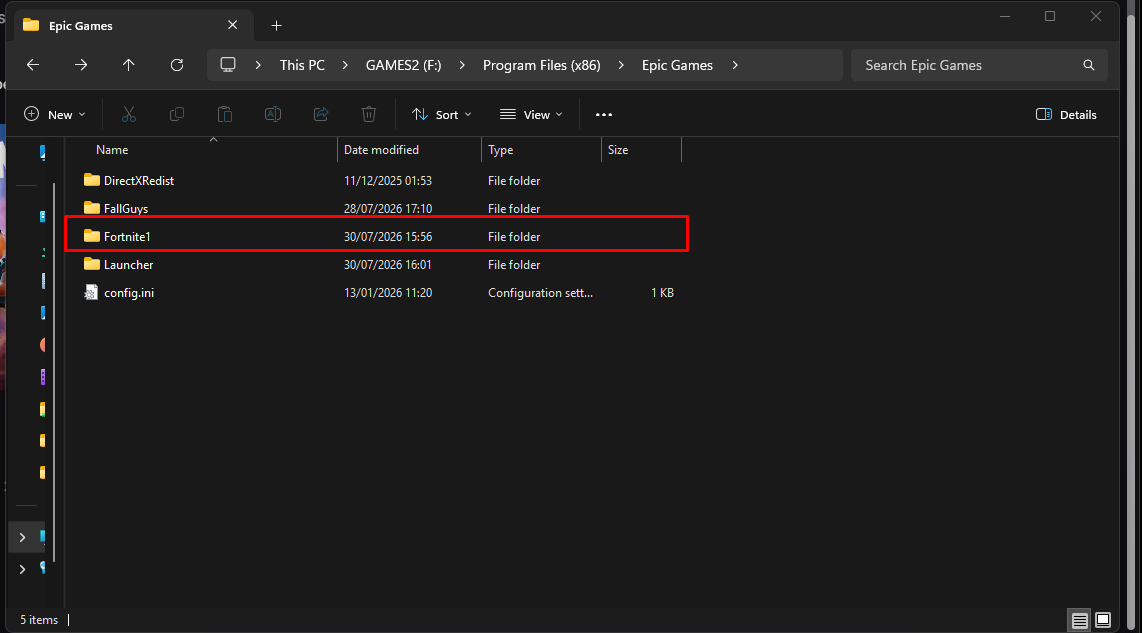Click GAMES2 (F:) in breadcrumb
This screenshot has height=633, width=1142.
(x=403, y=65)
